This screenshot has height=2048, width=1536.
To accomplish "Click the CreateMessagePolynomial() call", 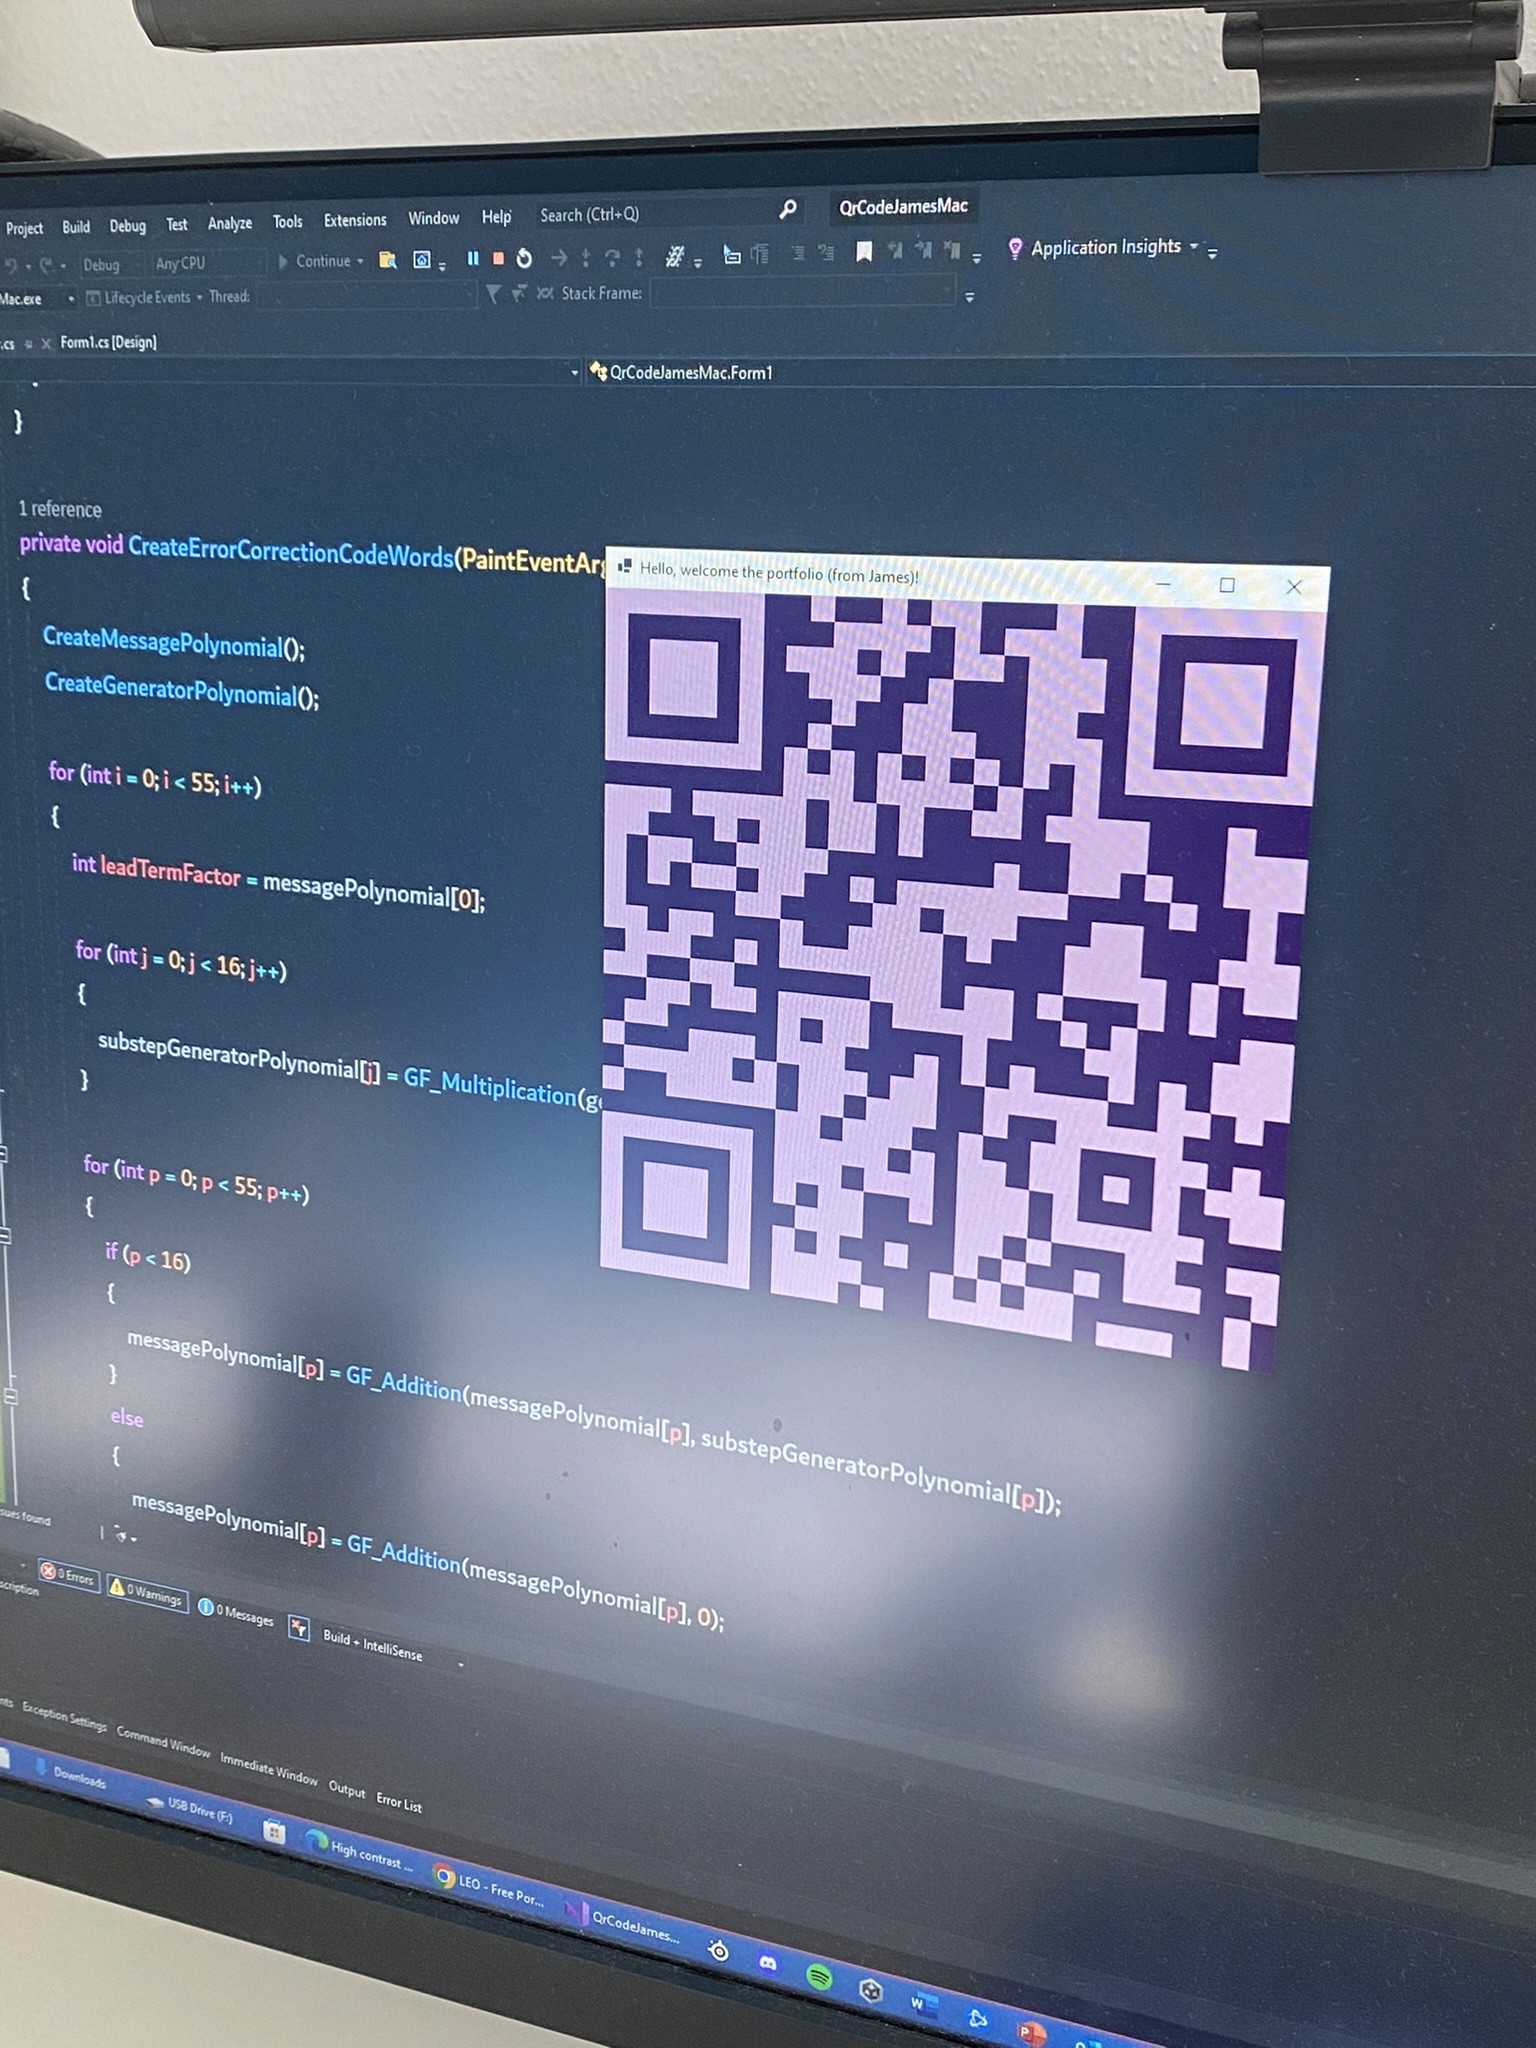I will (x=173, y=643).
